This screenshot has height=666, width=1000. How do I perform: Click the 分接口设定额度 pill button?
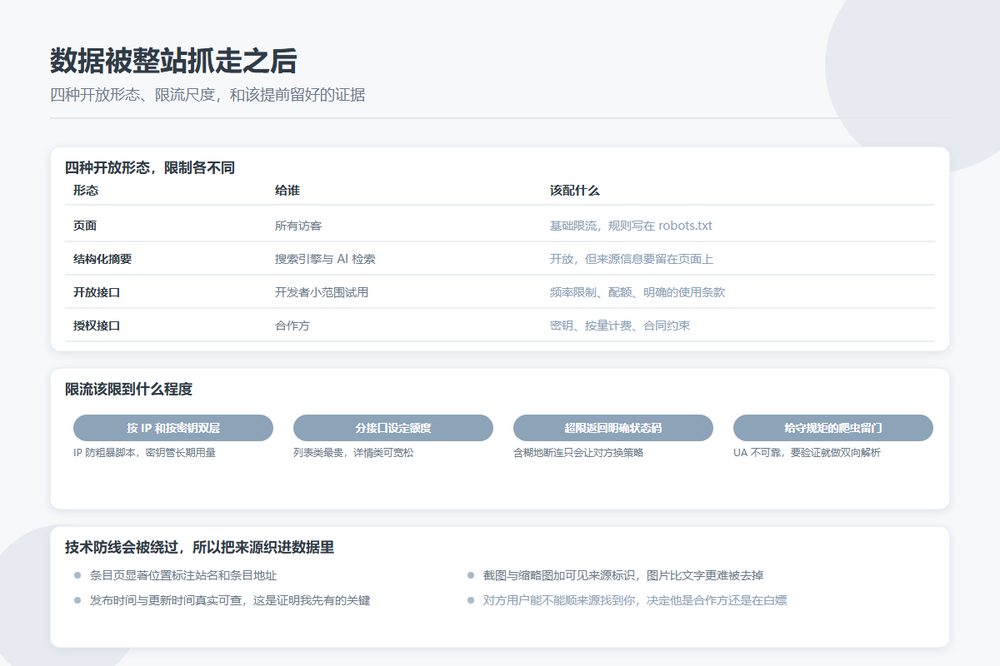393,428
